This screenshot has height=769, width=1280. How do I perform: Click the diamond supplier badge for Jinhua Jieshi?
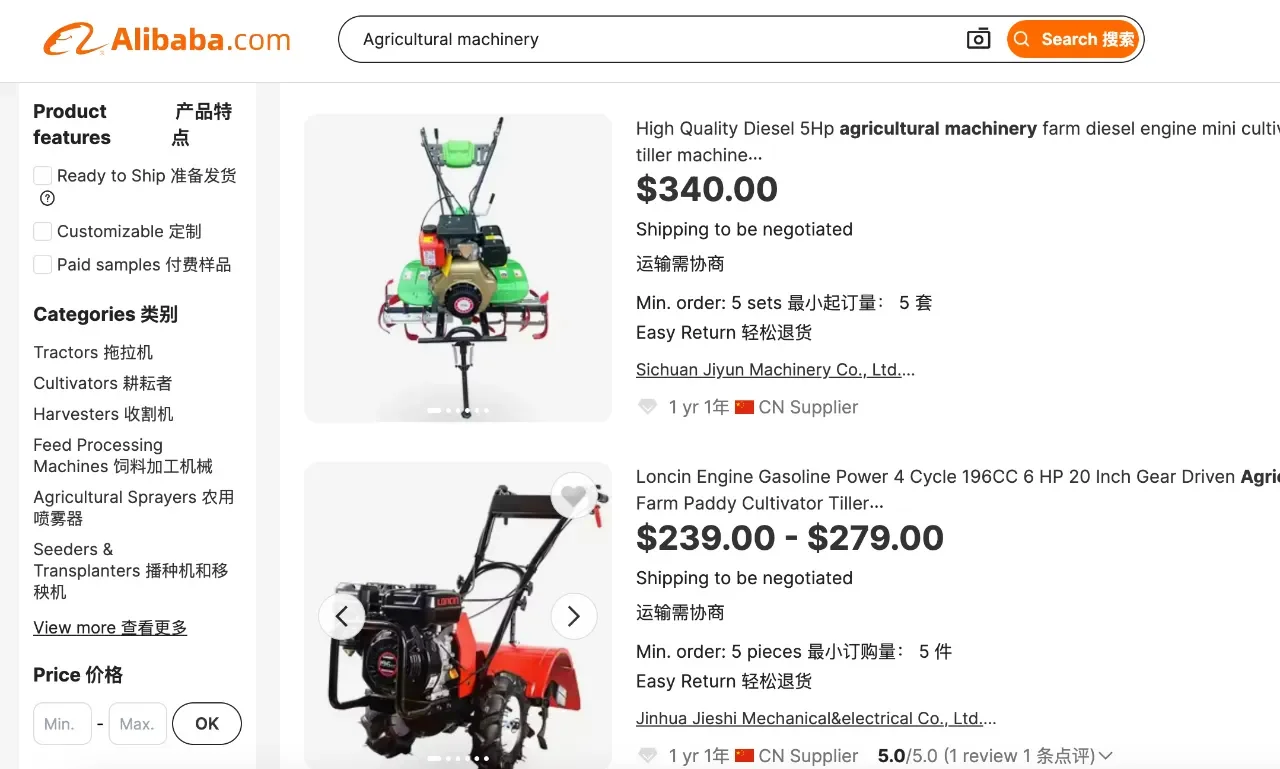coord(647,756)
